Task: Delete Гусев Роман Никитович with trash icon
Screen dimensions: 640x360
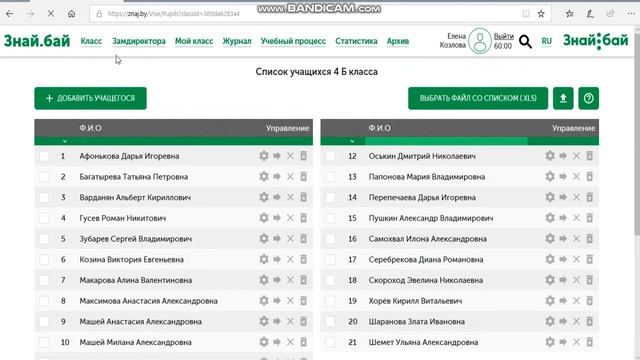Action: coord(303,218)
